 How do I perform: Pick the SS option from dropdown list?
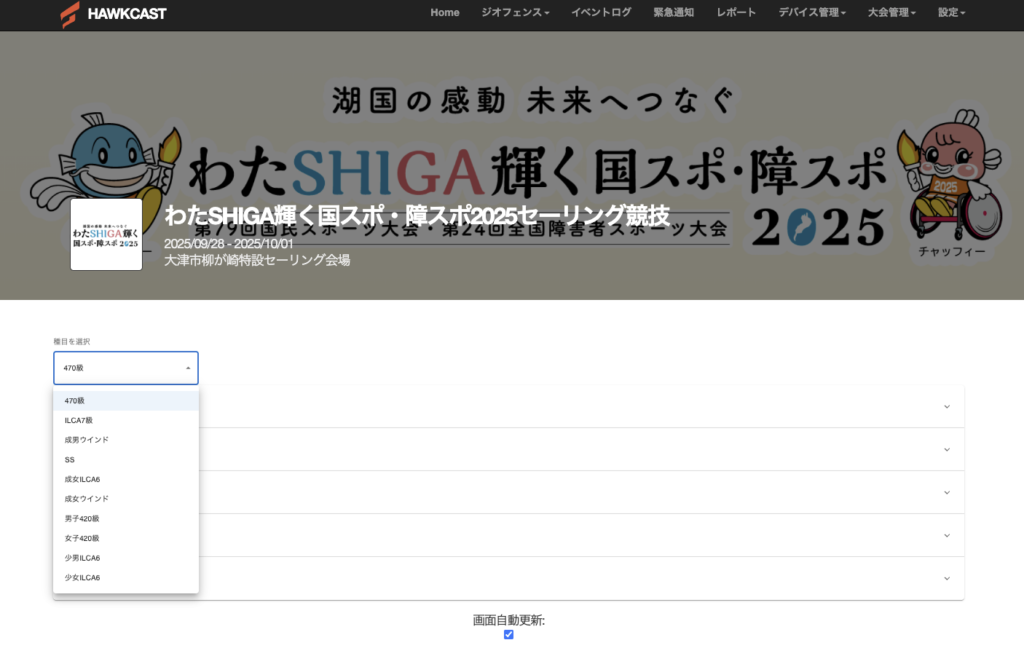click(70, 460)
